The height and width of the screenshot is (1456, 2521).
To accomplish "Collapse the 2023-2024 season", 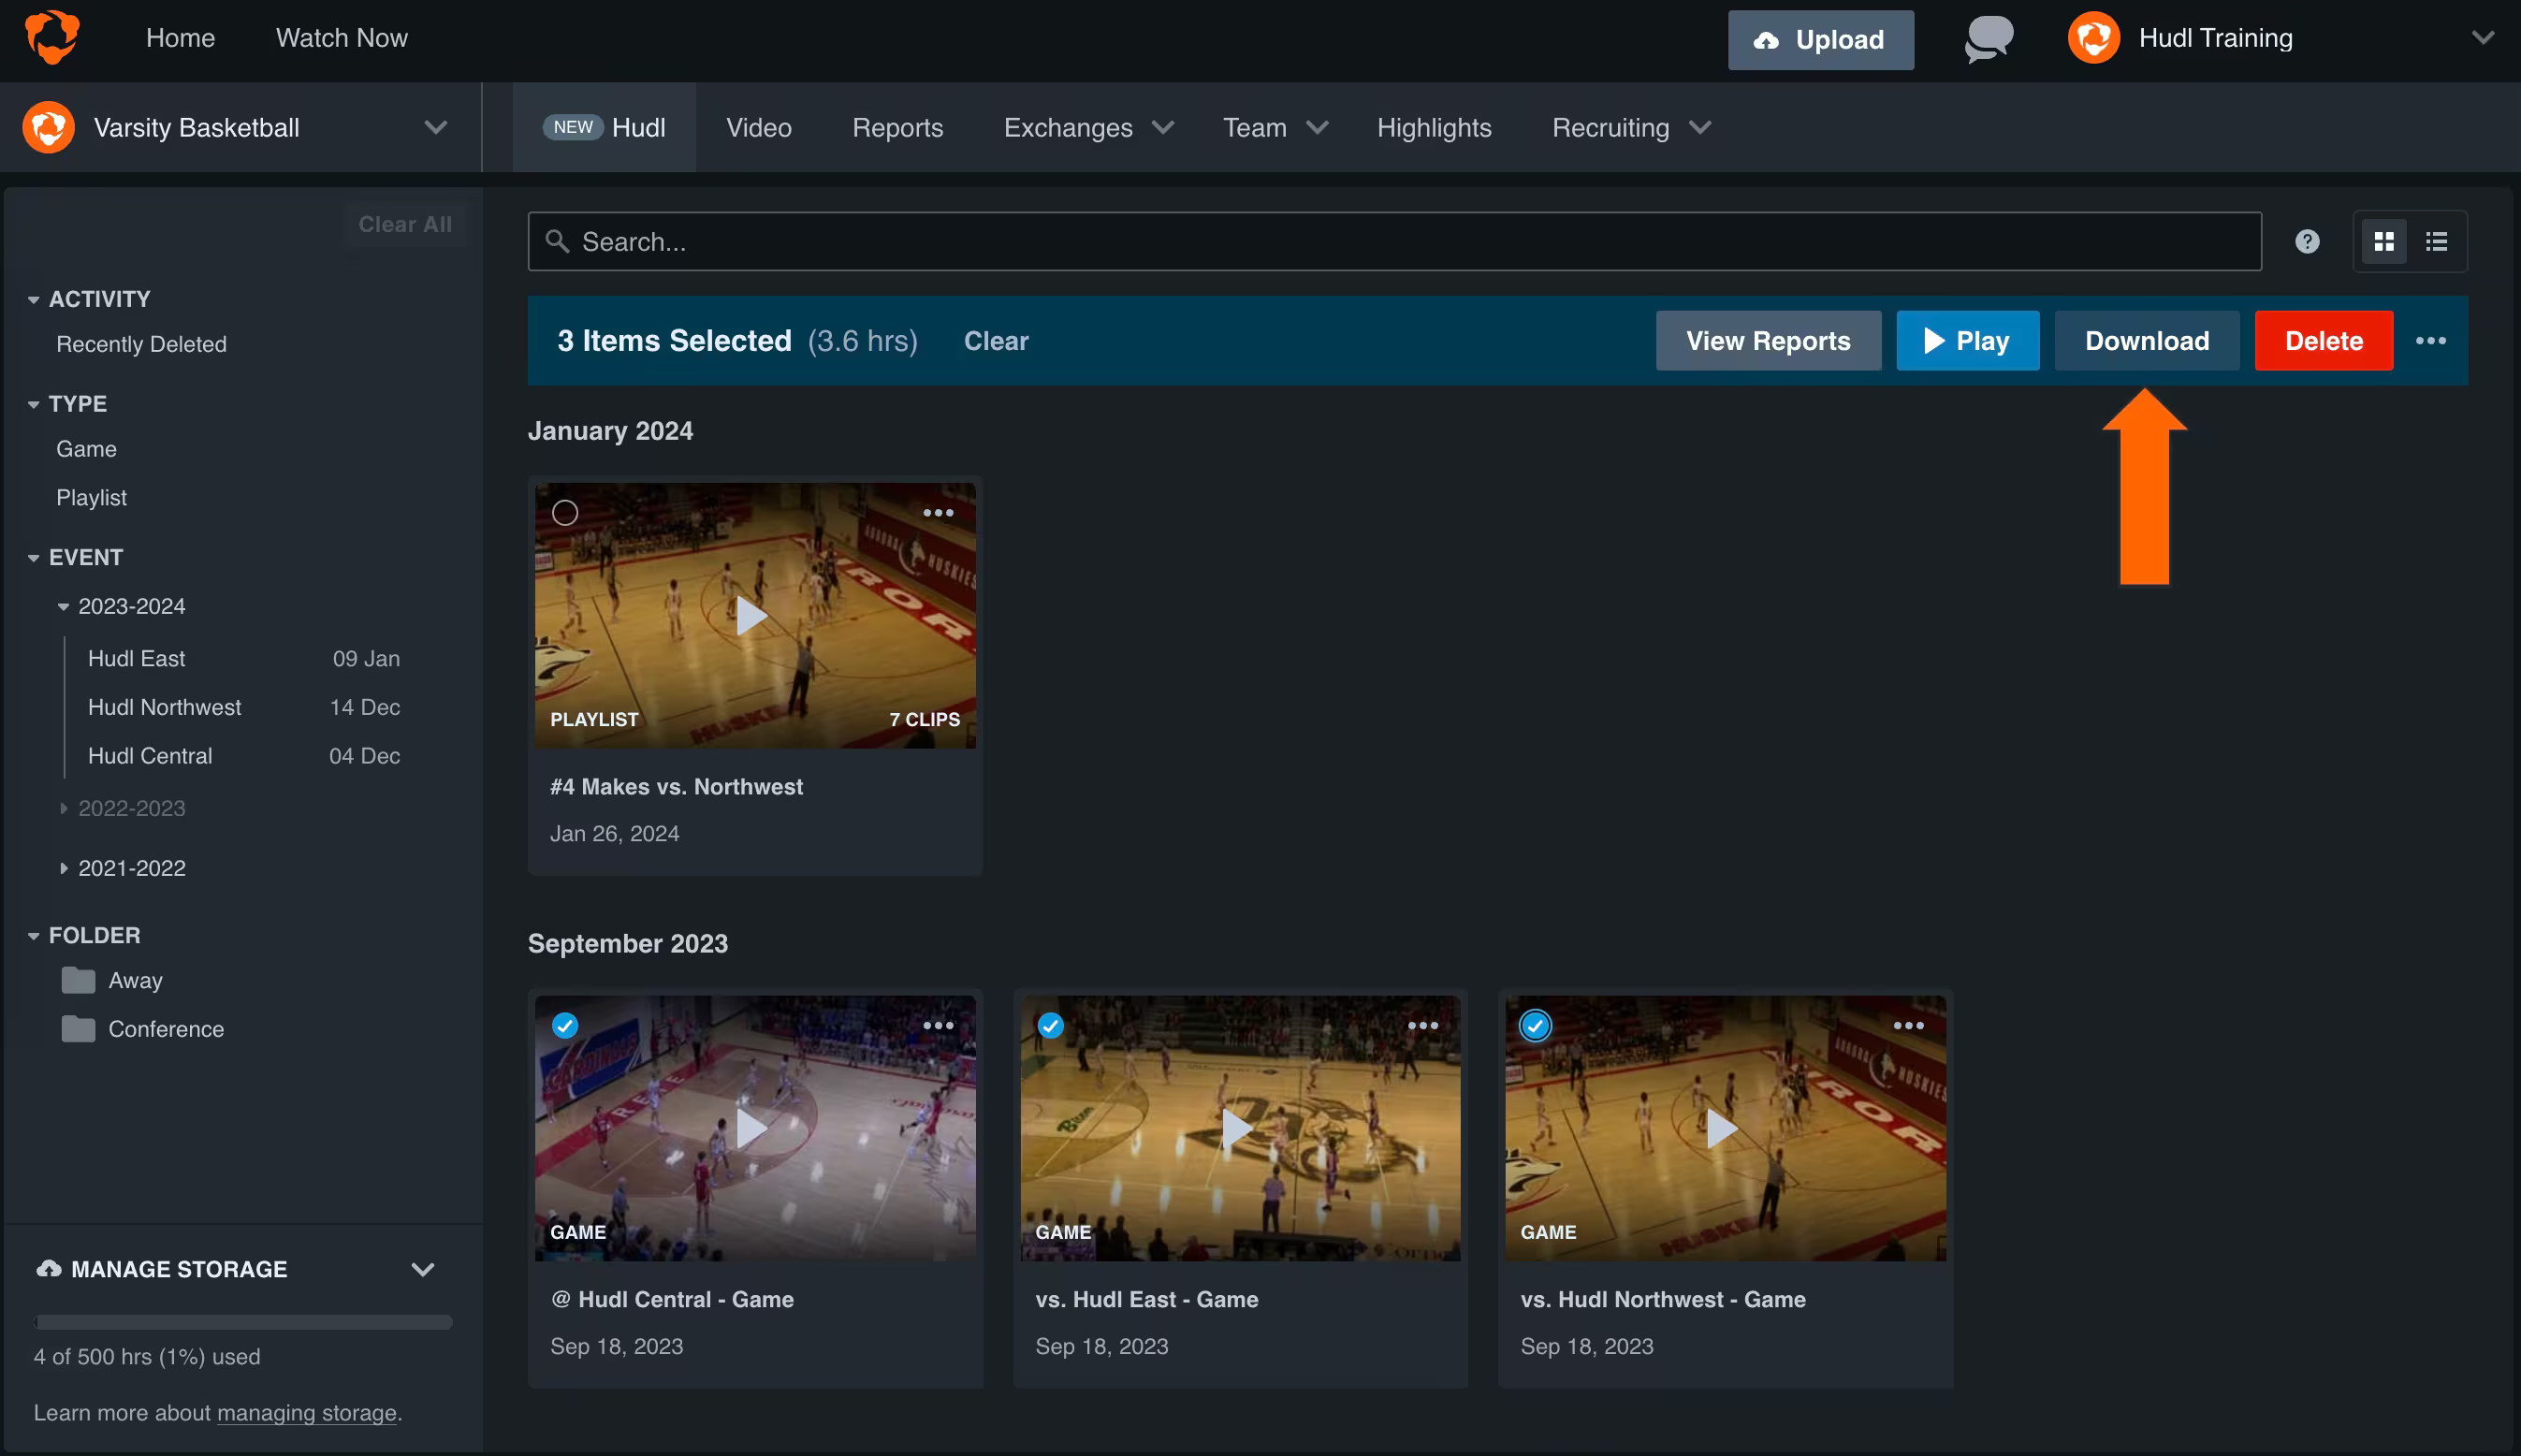I will coord(63,606).
